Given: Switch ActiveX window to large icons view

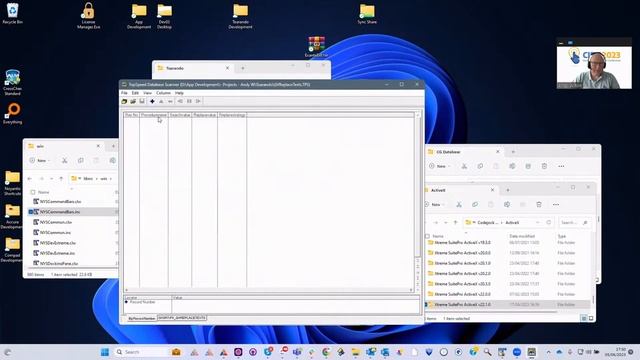Looking at the screenshot, I should pyautogui.click(x=591, y=318).
